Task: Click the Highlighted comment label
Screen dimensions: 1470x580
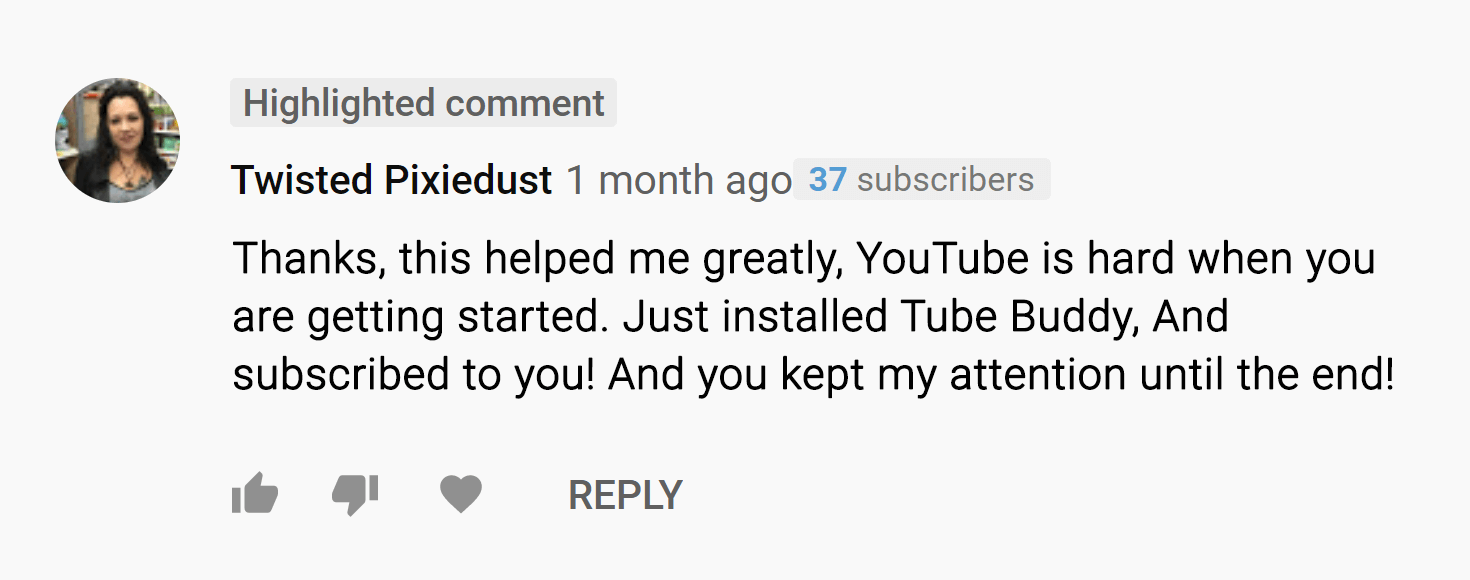Action: coord(423,103)
